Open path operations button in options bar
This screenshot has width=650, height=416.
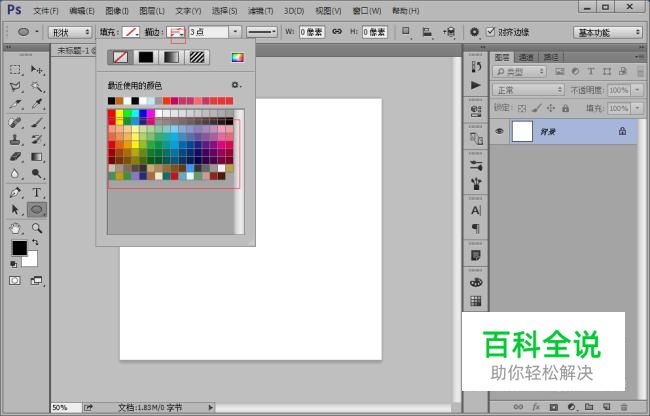[406, 32]
